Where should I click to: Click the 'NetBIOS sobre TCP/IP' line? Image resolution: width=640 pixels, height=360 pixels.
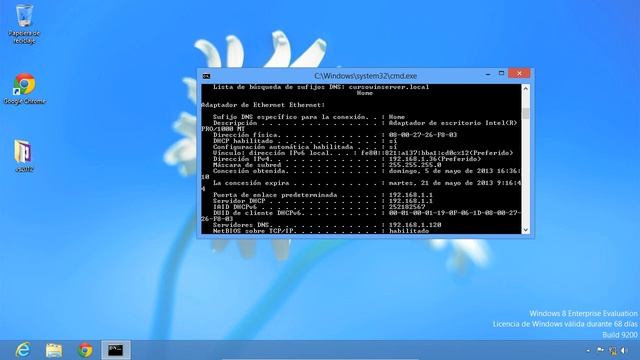tap(321, 231)
